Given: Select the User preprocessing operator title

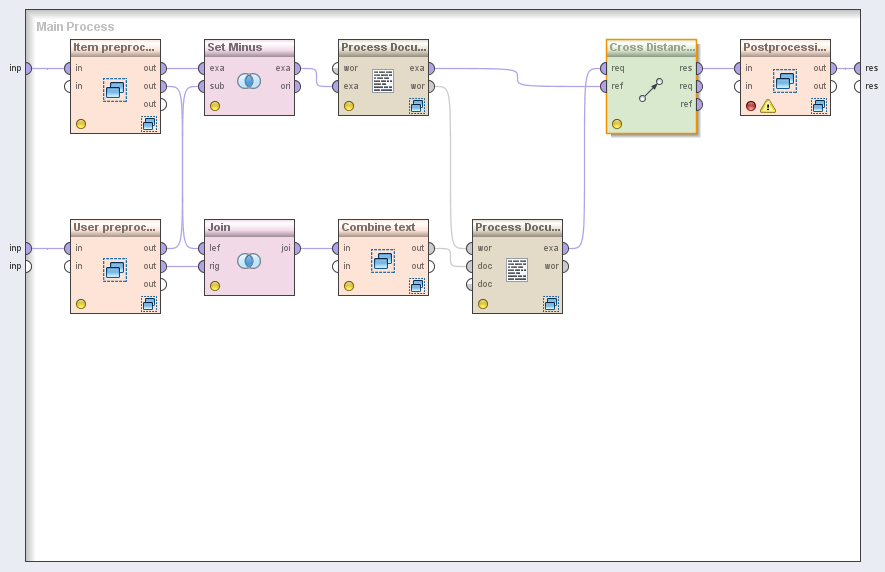Looking at the screenshot, I should click(x=115, y=227).
